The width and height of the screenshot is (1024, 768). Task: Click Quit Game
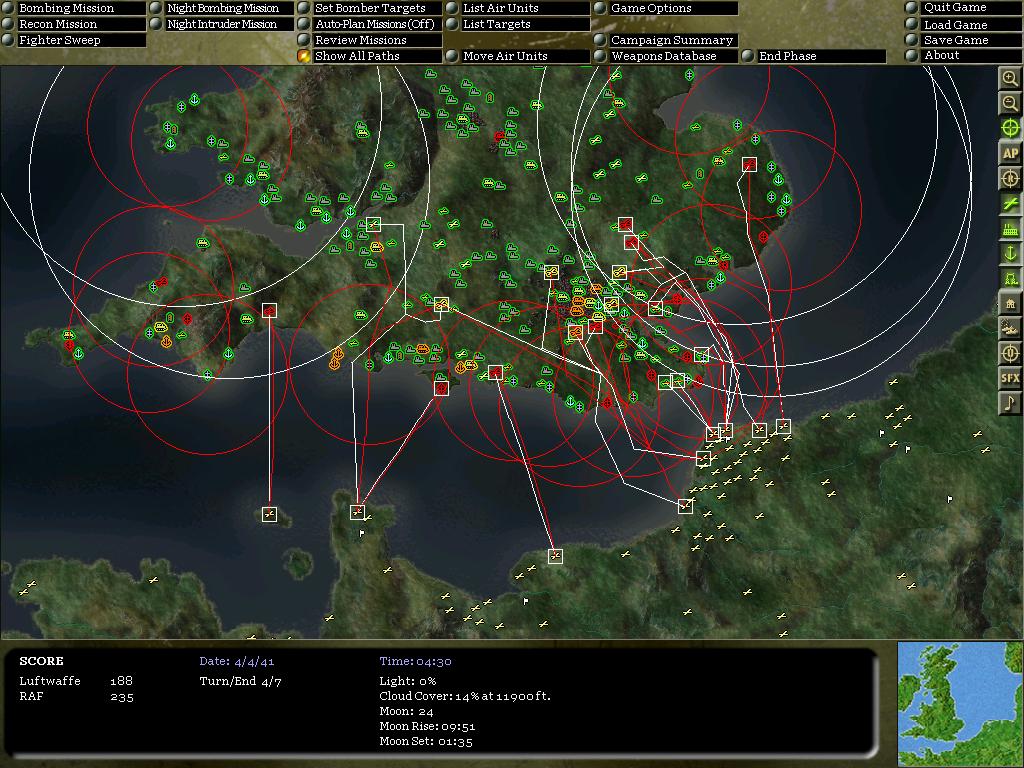coord(963,7)
